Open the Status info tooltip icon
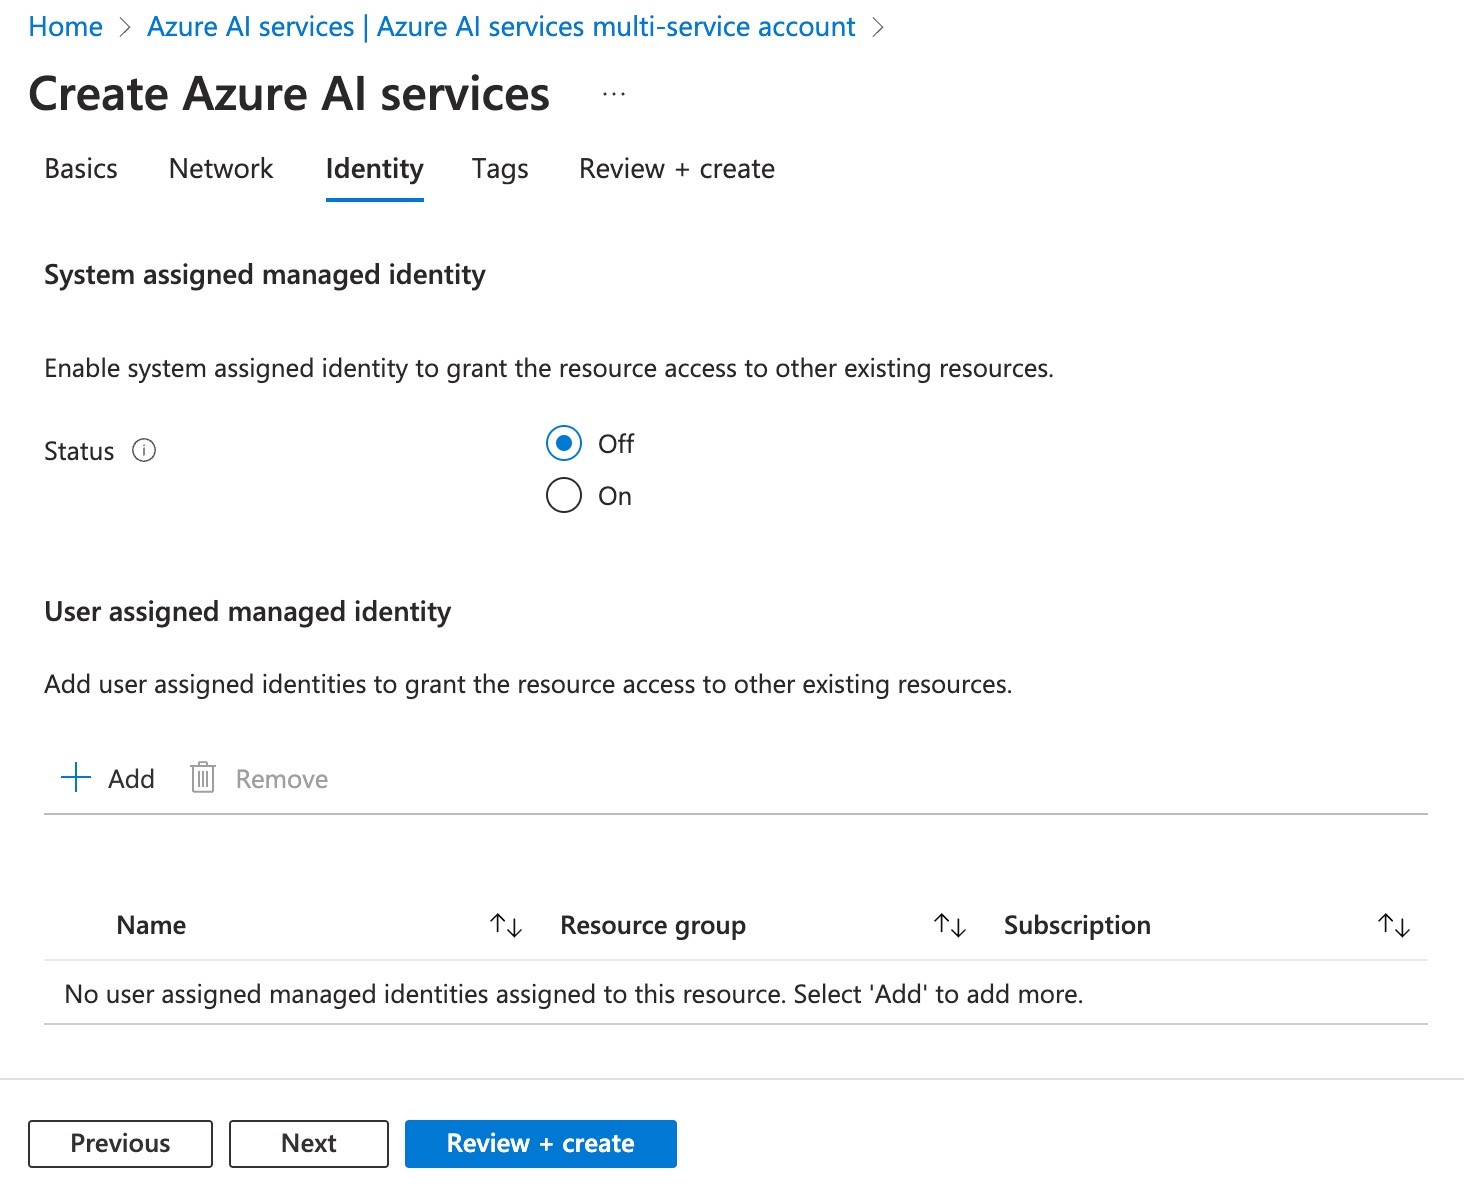This screenshot has width=1464, height=1186. 145,451
